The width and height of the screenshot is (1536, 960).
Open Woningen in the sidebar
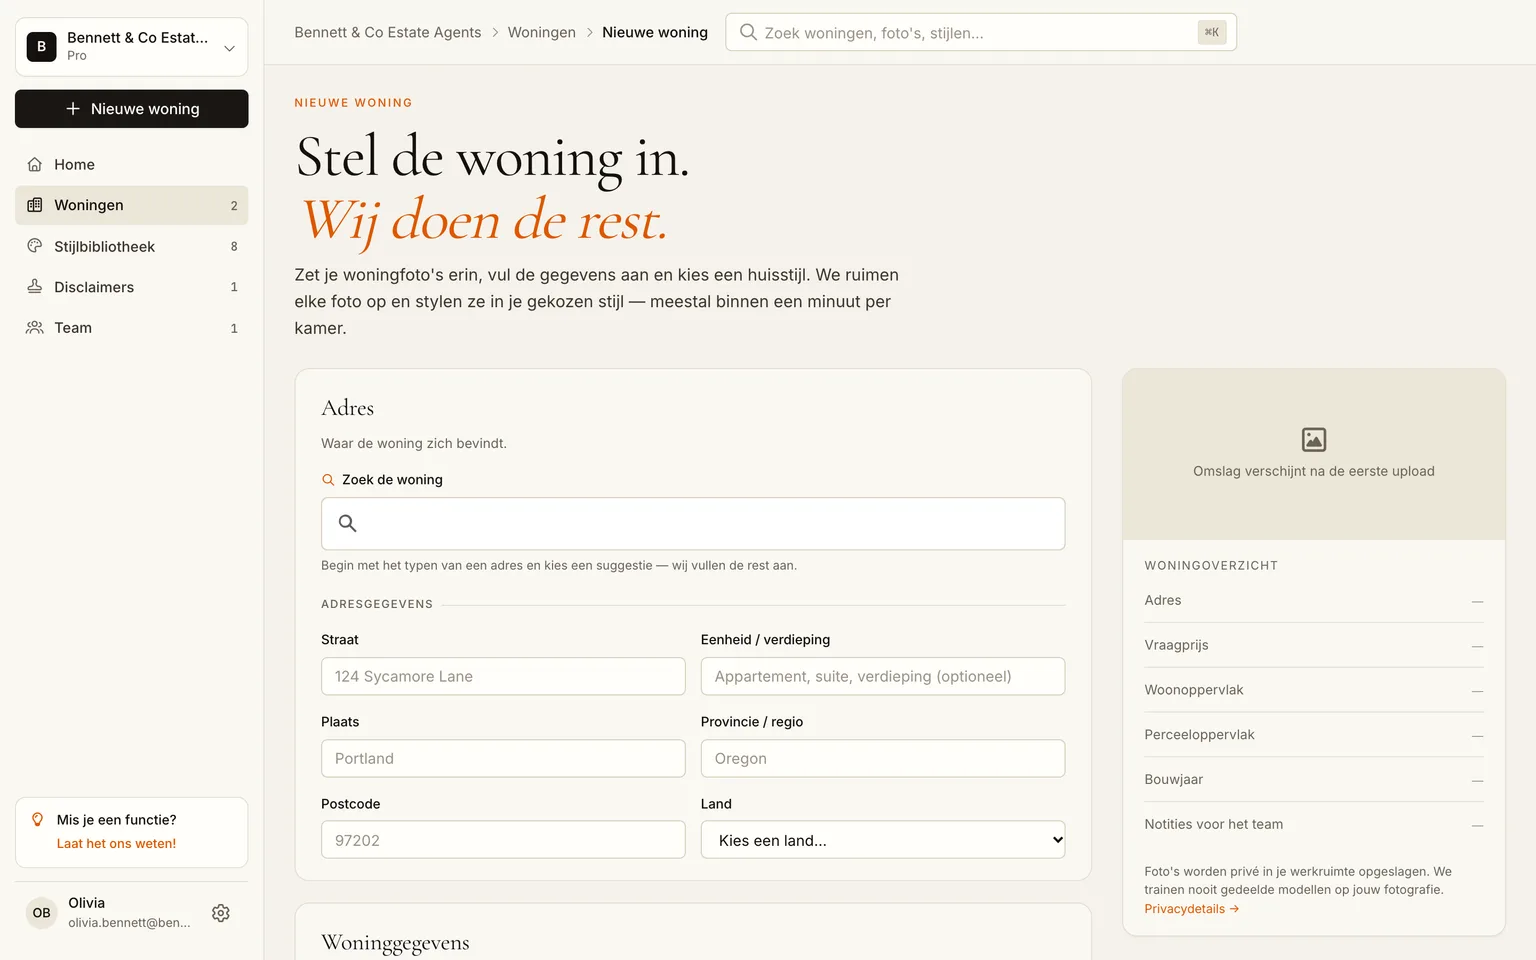[132, 205]
